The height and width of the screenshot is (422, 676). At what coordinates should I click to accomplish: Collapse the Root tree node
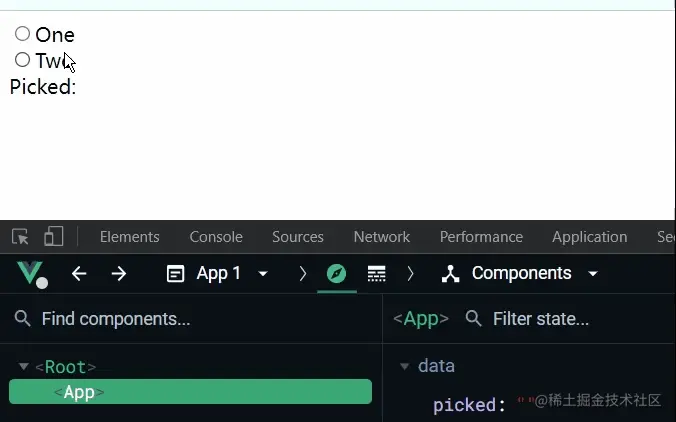(x=24, y=367)
